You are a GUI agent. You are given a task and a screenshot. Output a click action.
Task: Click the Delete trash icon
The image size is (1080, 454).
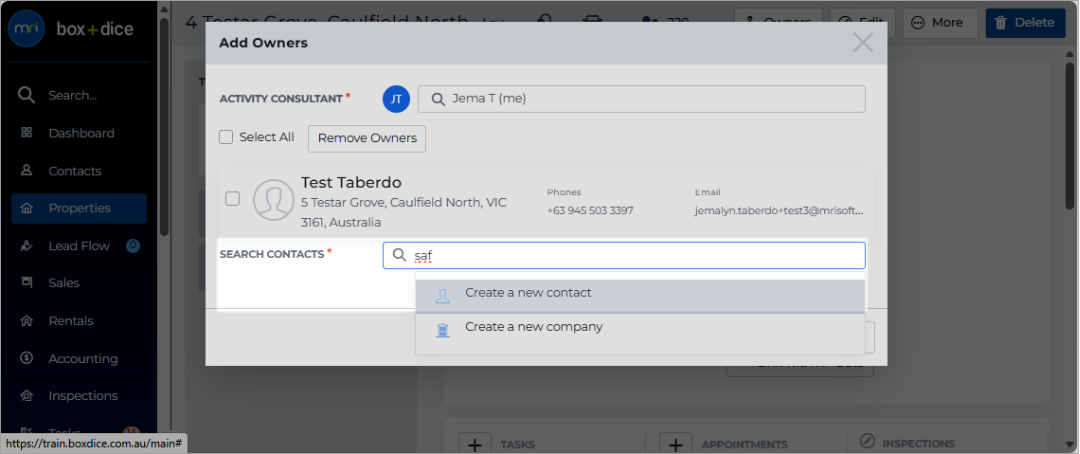tap(1001, 23)
